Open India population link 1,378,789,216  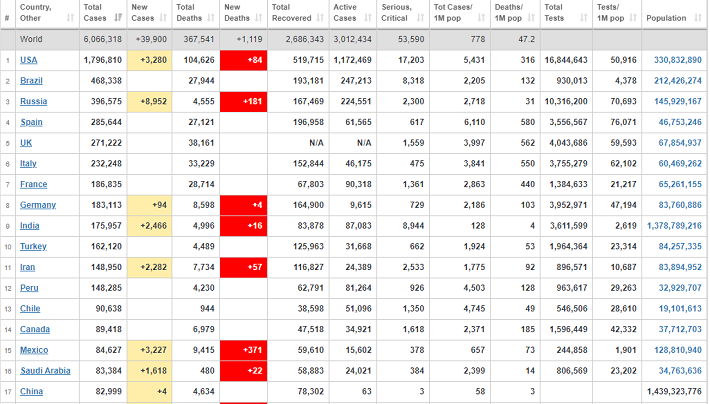[x=674, y=226]
